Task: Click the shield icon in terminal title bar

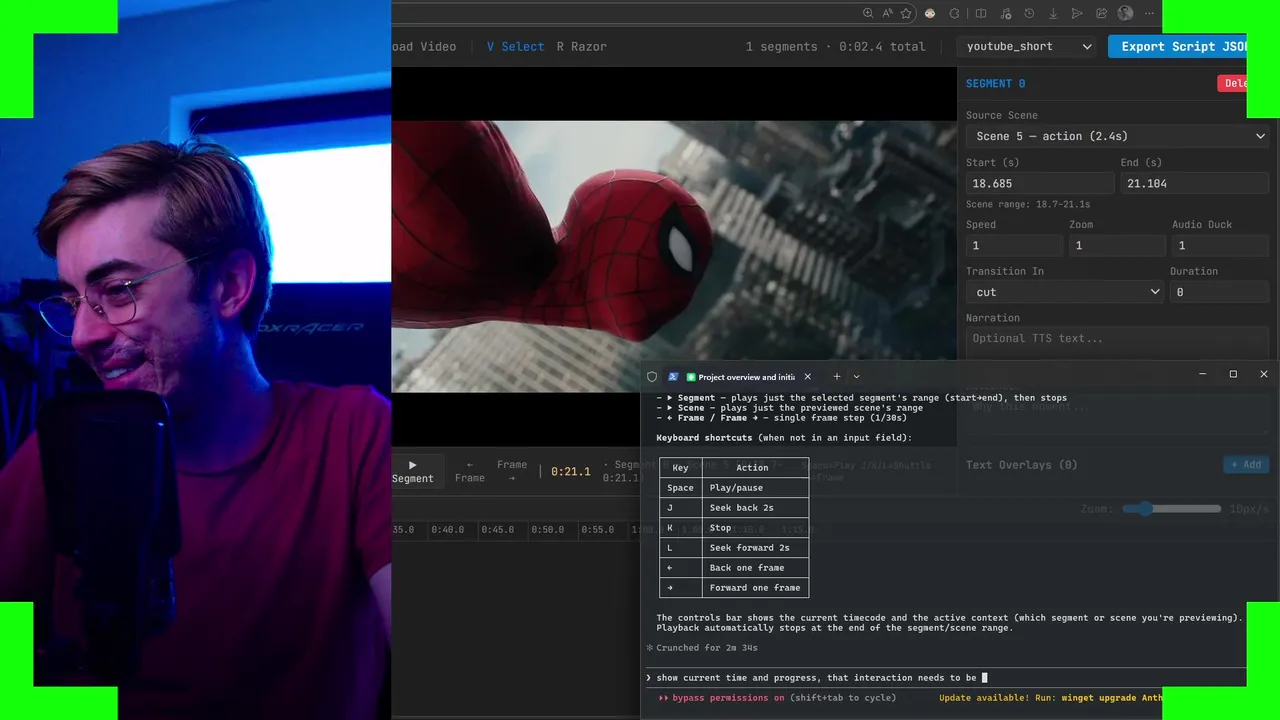Action: [x=652, y=377]
